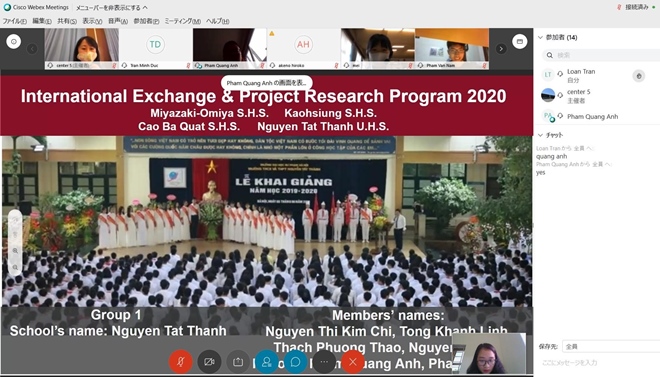
Task: Unmute the microphone using red mic button
Action: tap(181, 361)
